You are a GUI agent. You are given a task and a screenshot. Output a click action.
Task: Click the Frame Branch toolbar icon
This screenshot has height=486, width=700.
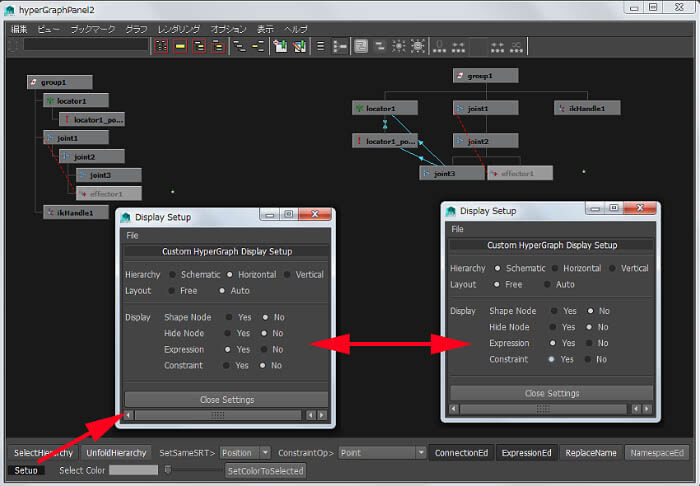click(x=218, y=46)
